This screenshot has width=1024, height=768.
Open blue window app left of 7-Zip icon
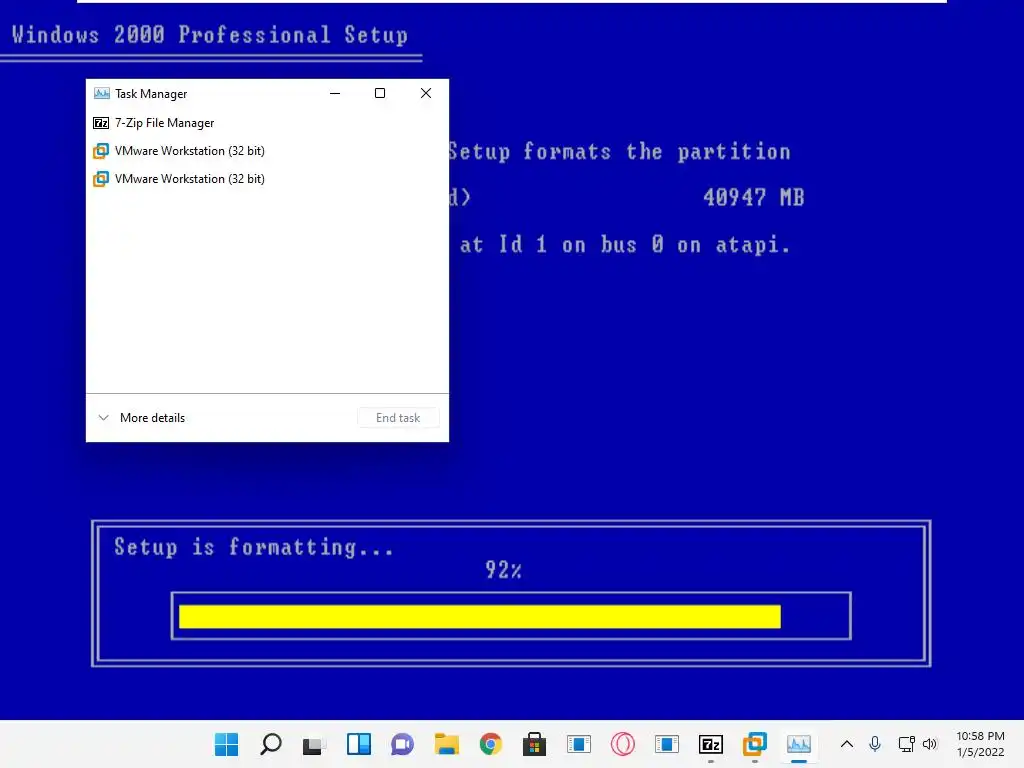click(x=667, y=744)
